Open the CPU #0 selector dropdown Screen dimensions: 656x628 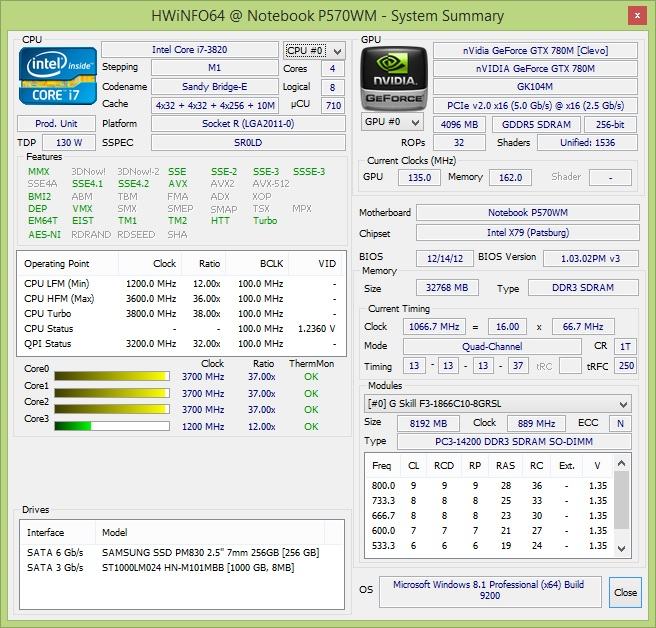[x=314, y=51]
